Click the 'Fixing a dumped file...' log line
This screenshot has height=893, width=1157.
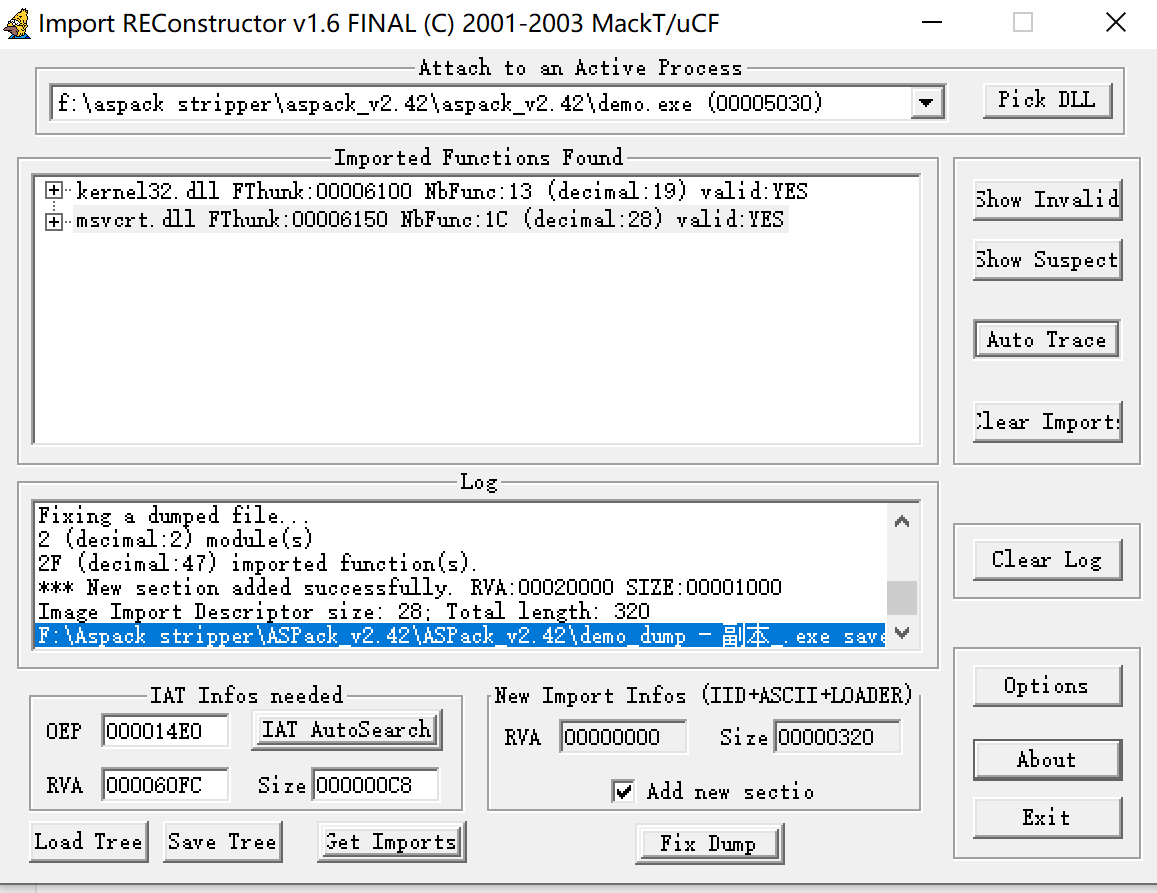(173, 515)
